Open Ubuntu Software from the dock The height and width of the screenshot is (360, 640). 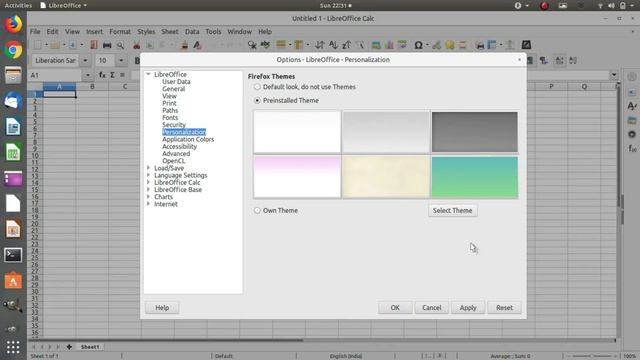[x=13, y=281]
